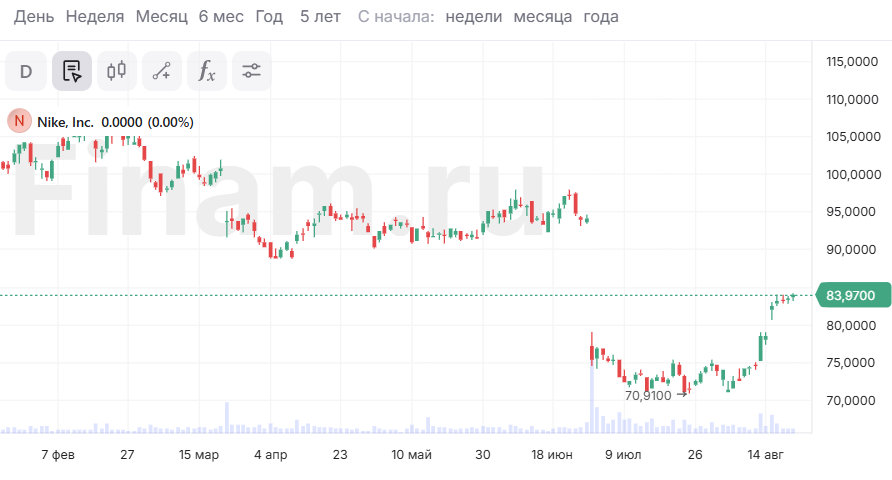This screenshot has width=892, height=480.
Task: Open the fx indicators menu
Action: point(206,71)
